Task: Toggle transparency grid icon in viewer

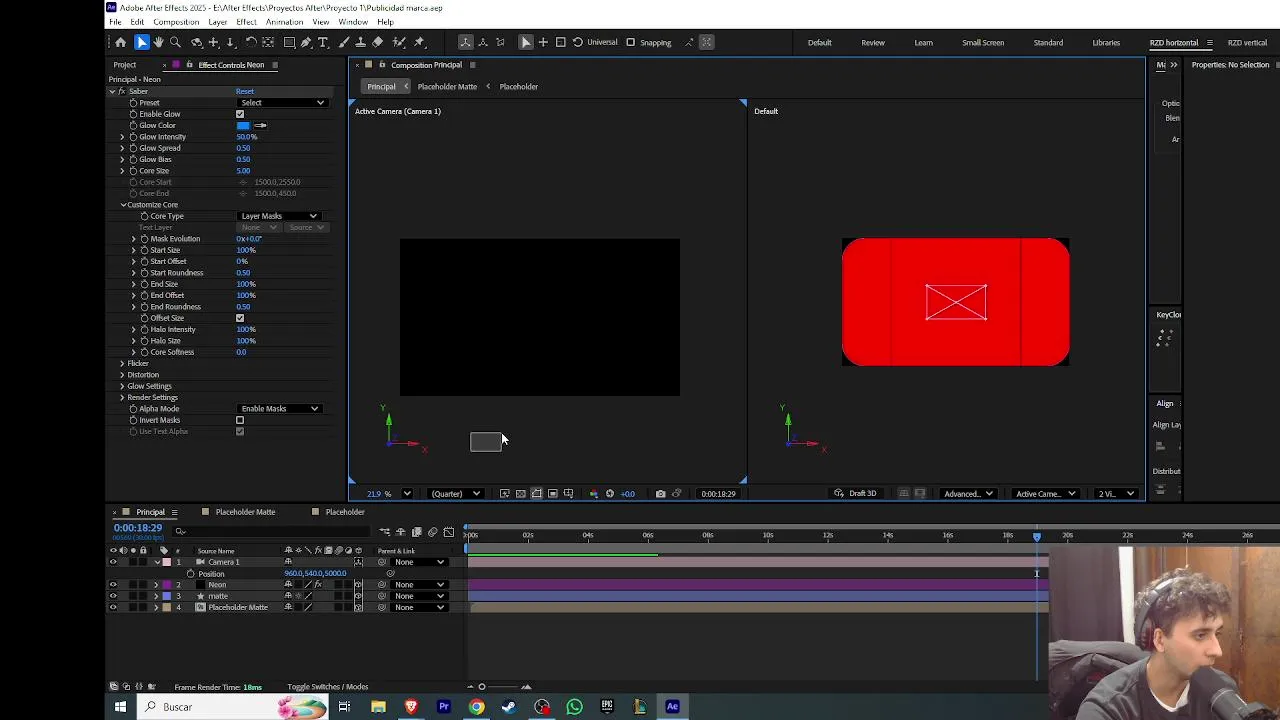Action: click(520, 494)
